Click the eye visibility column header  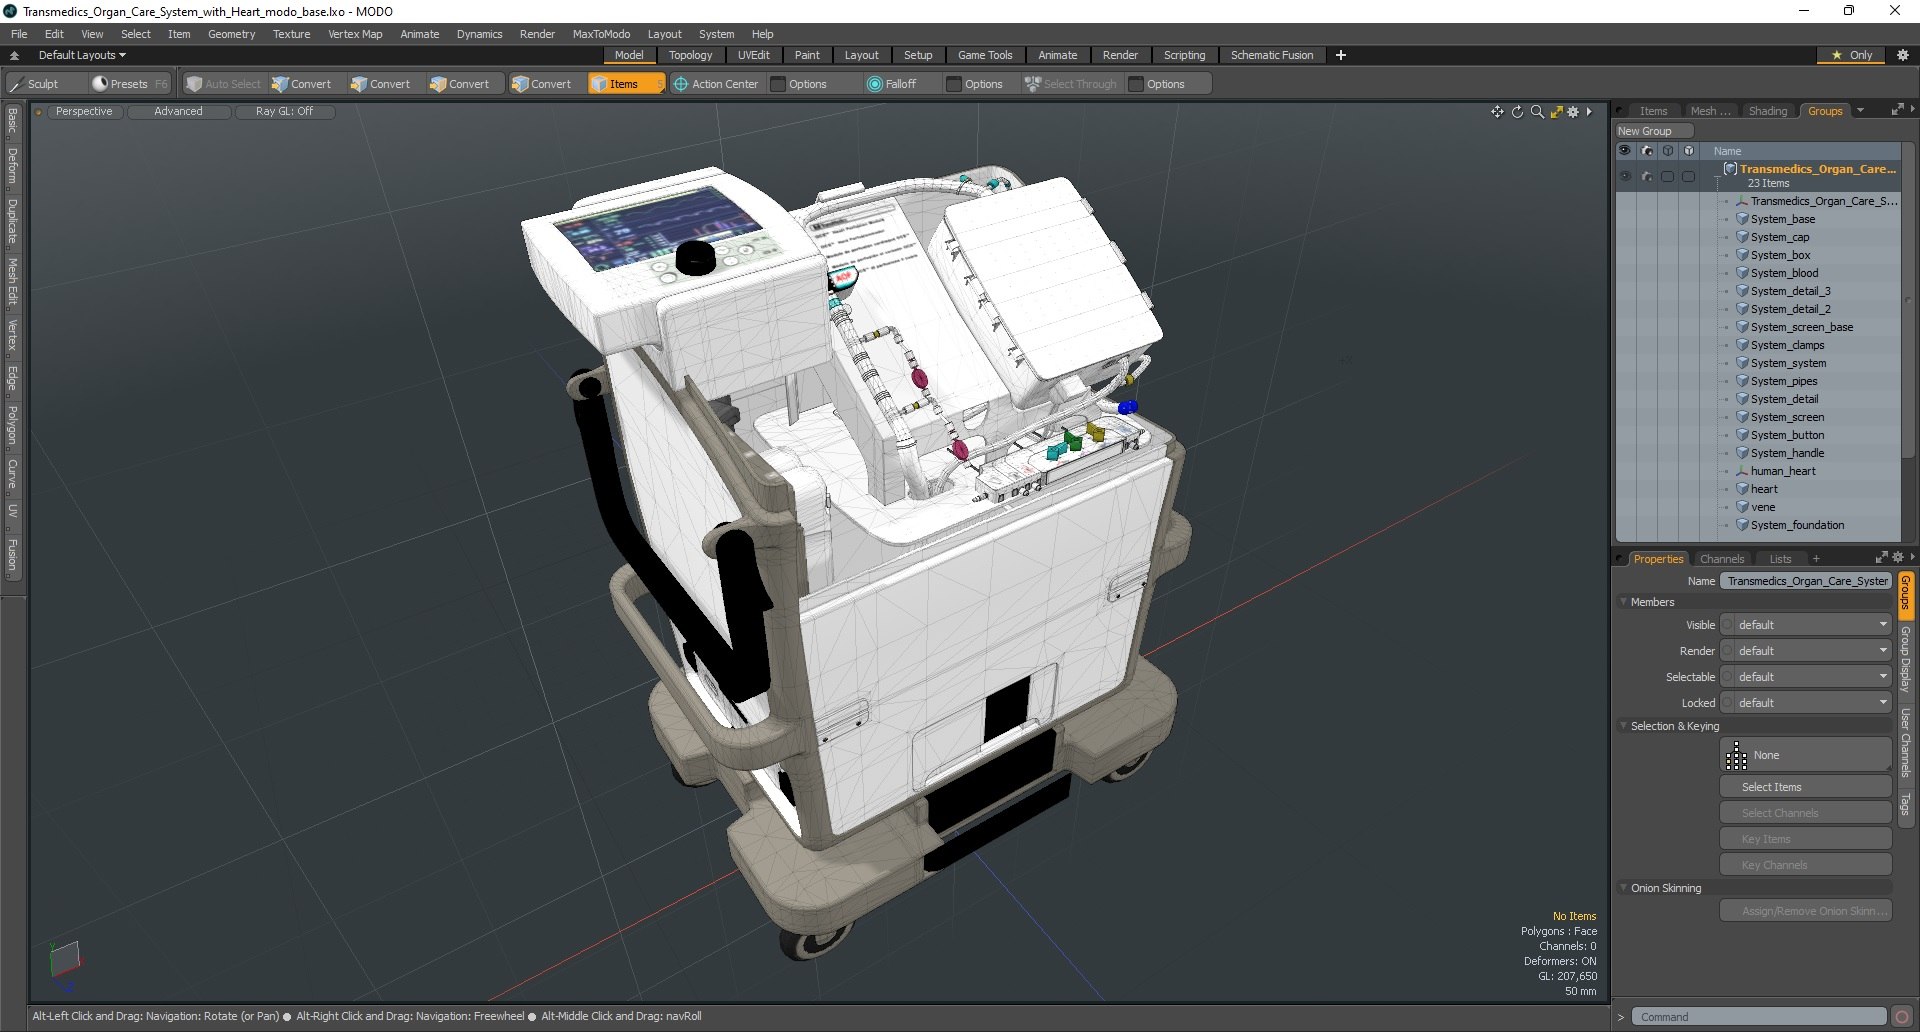coord(1625,151)
